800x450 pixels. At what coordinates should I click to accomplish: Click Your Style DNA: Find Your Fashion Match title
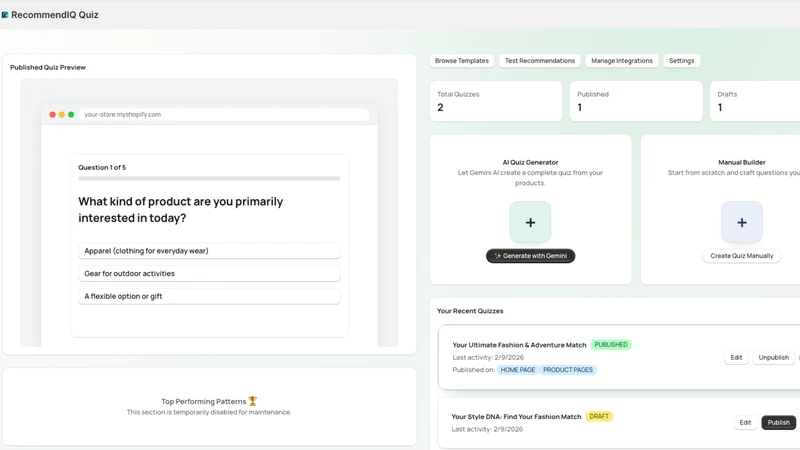pyautogui.click(x=516, y=417)
